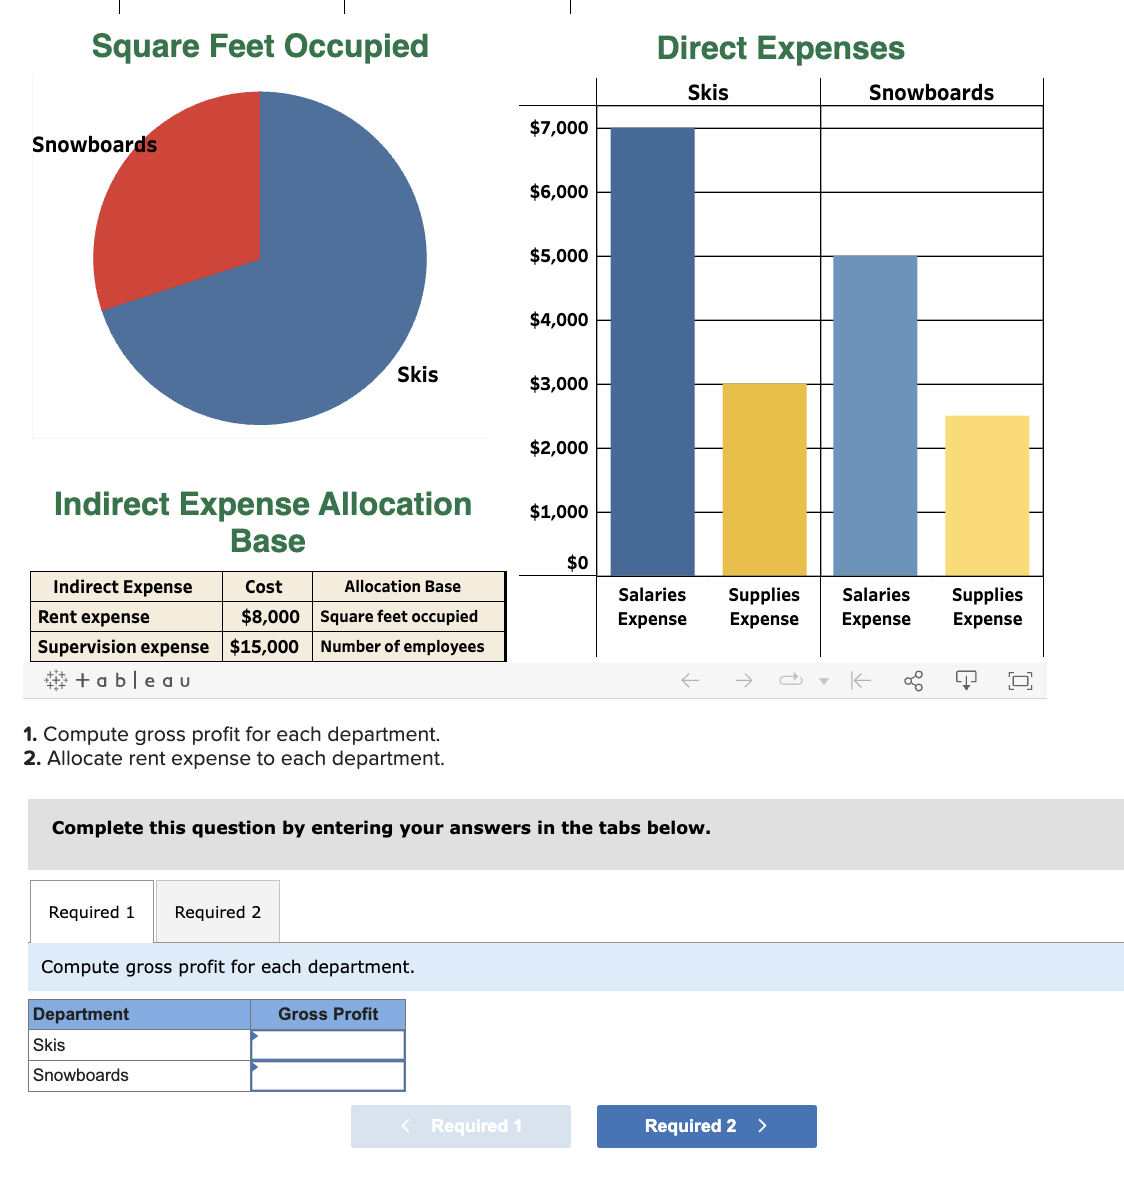The width and height of the screenshot is (1124, 1194).
Task: Click the Allocation Base column header
Action: (x=409, y=586)
